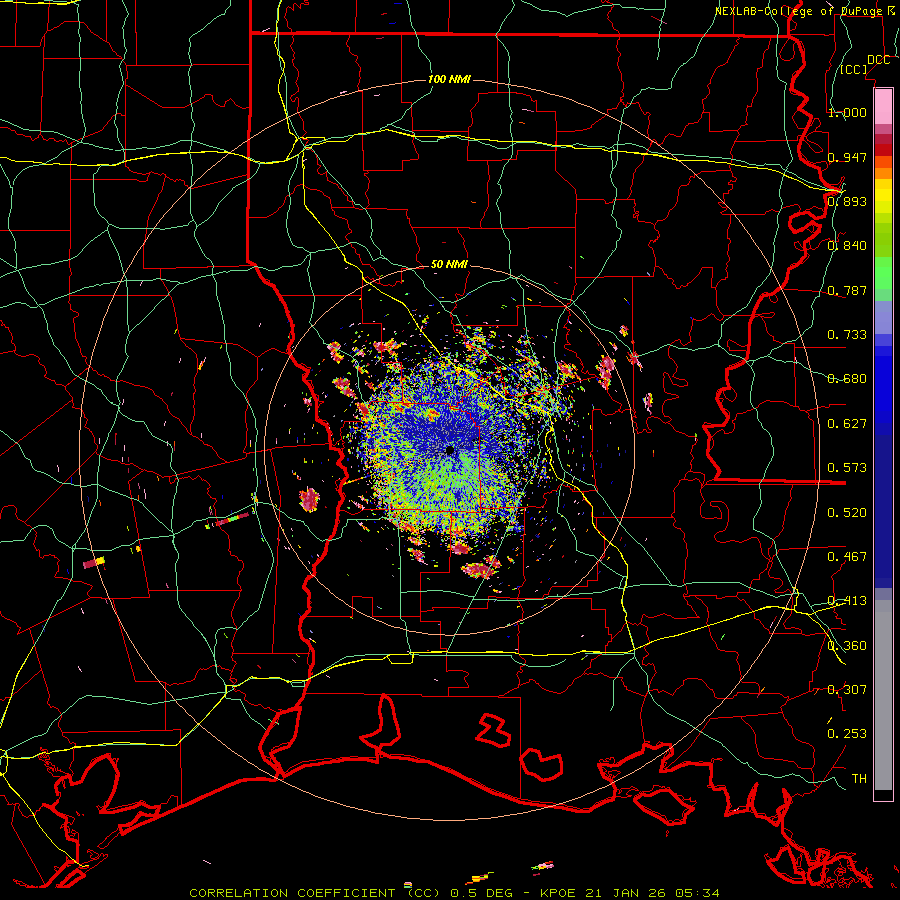Viewport: 900px width, 900px height.
Task: Click the 05:34 timestamp in caption
Action: click(x=697, y=893)
